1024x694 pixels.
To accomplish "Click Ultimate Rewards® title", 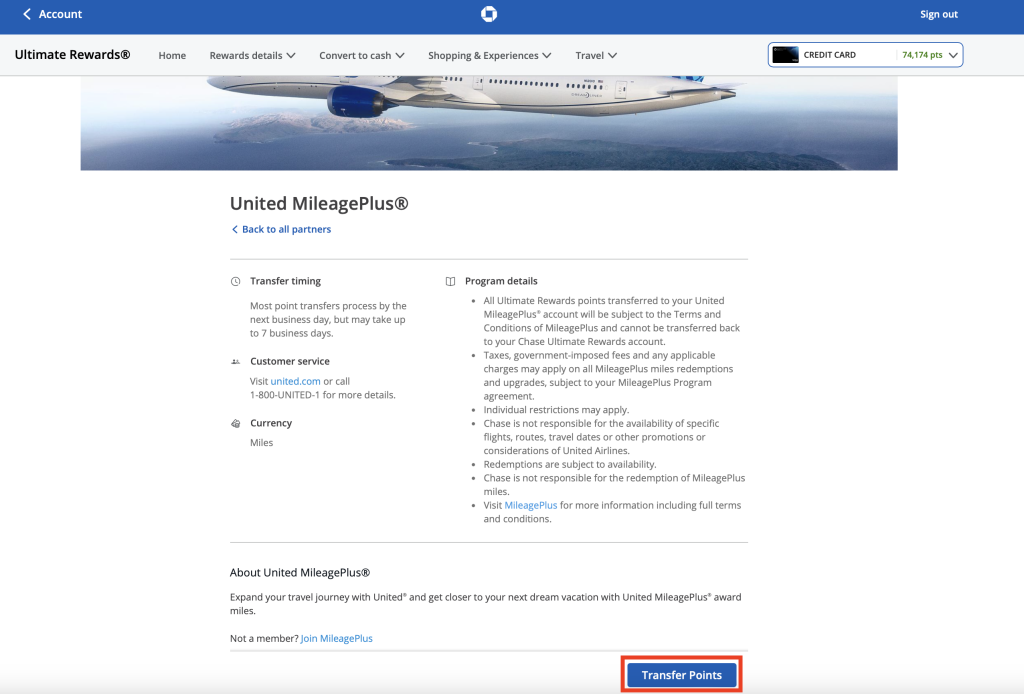I will click(72, 55).
